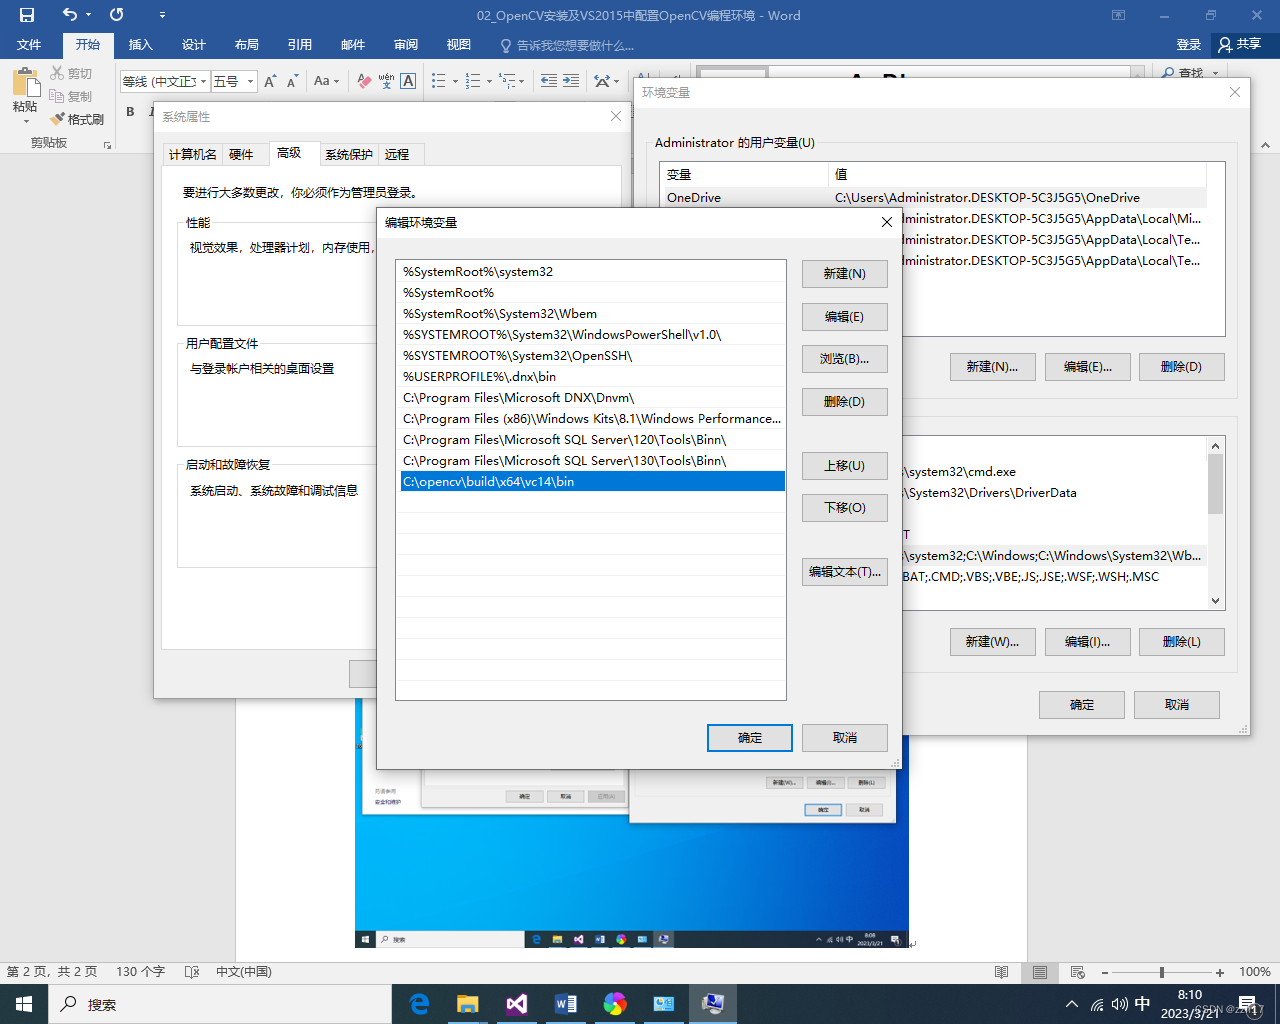The image size is (1280, 1024).
Task: Switch to the 插入 ribbon tab
Action: pyautogui.click(x=140, y=45)
